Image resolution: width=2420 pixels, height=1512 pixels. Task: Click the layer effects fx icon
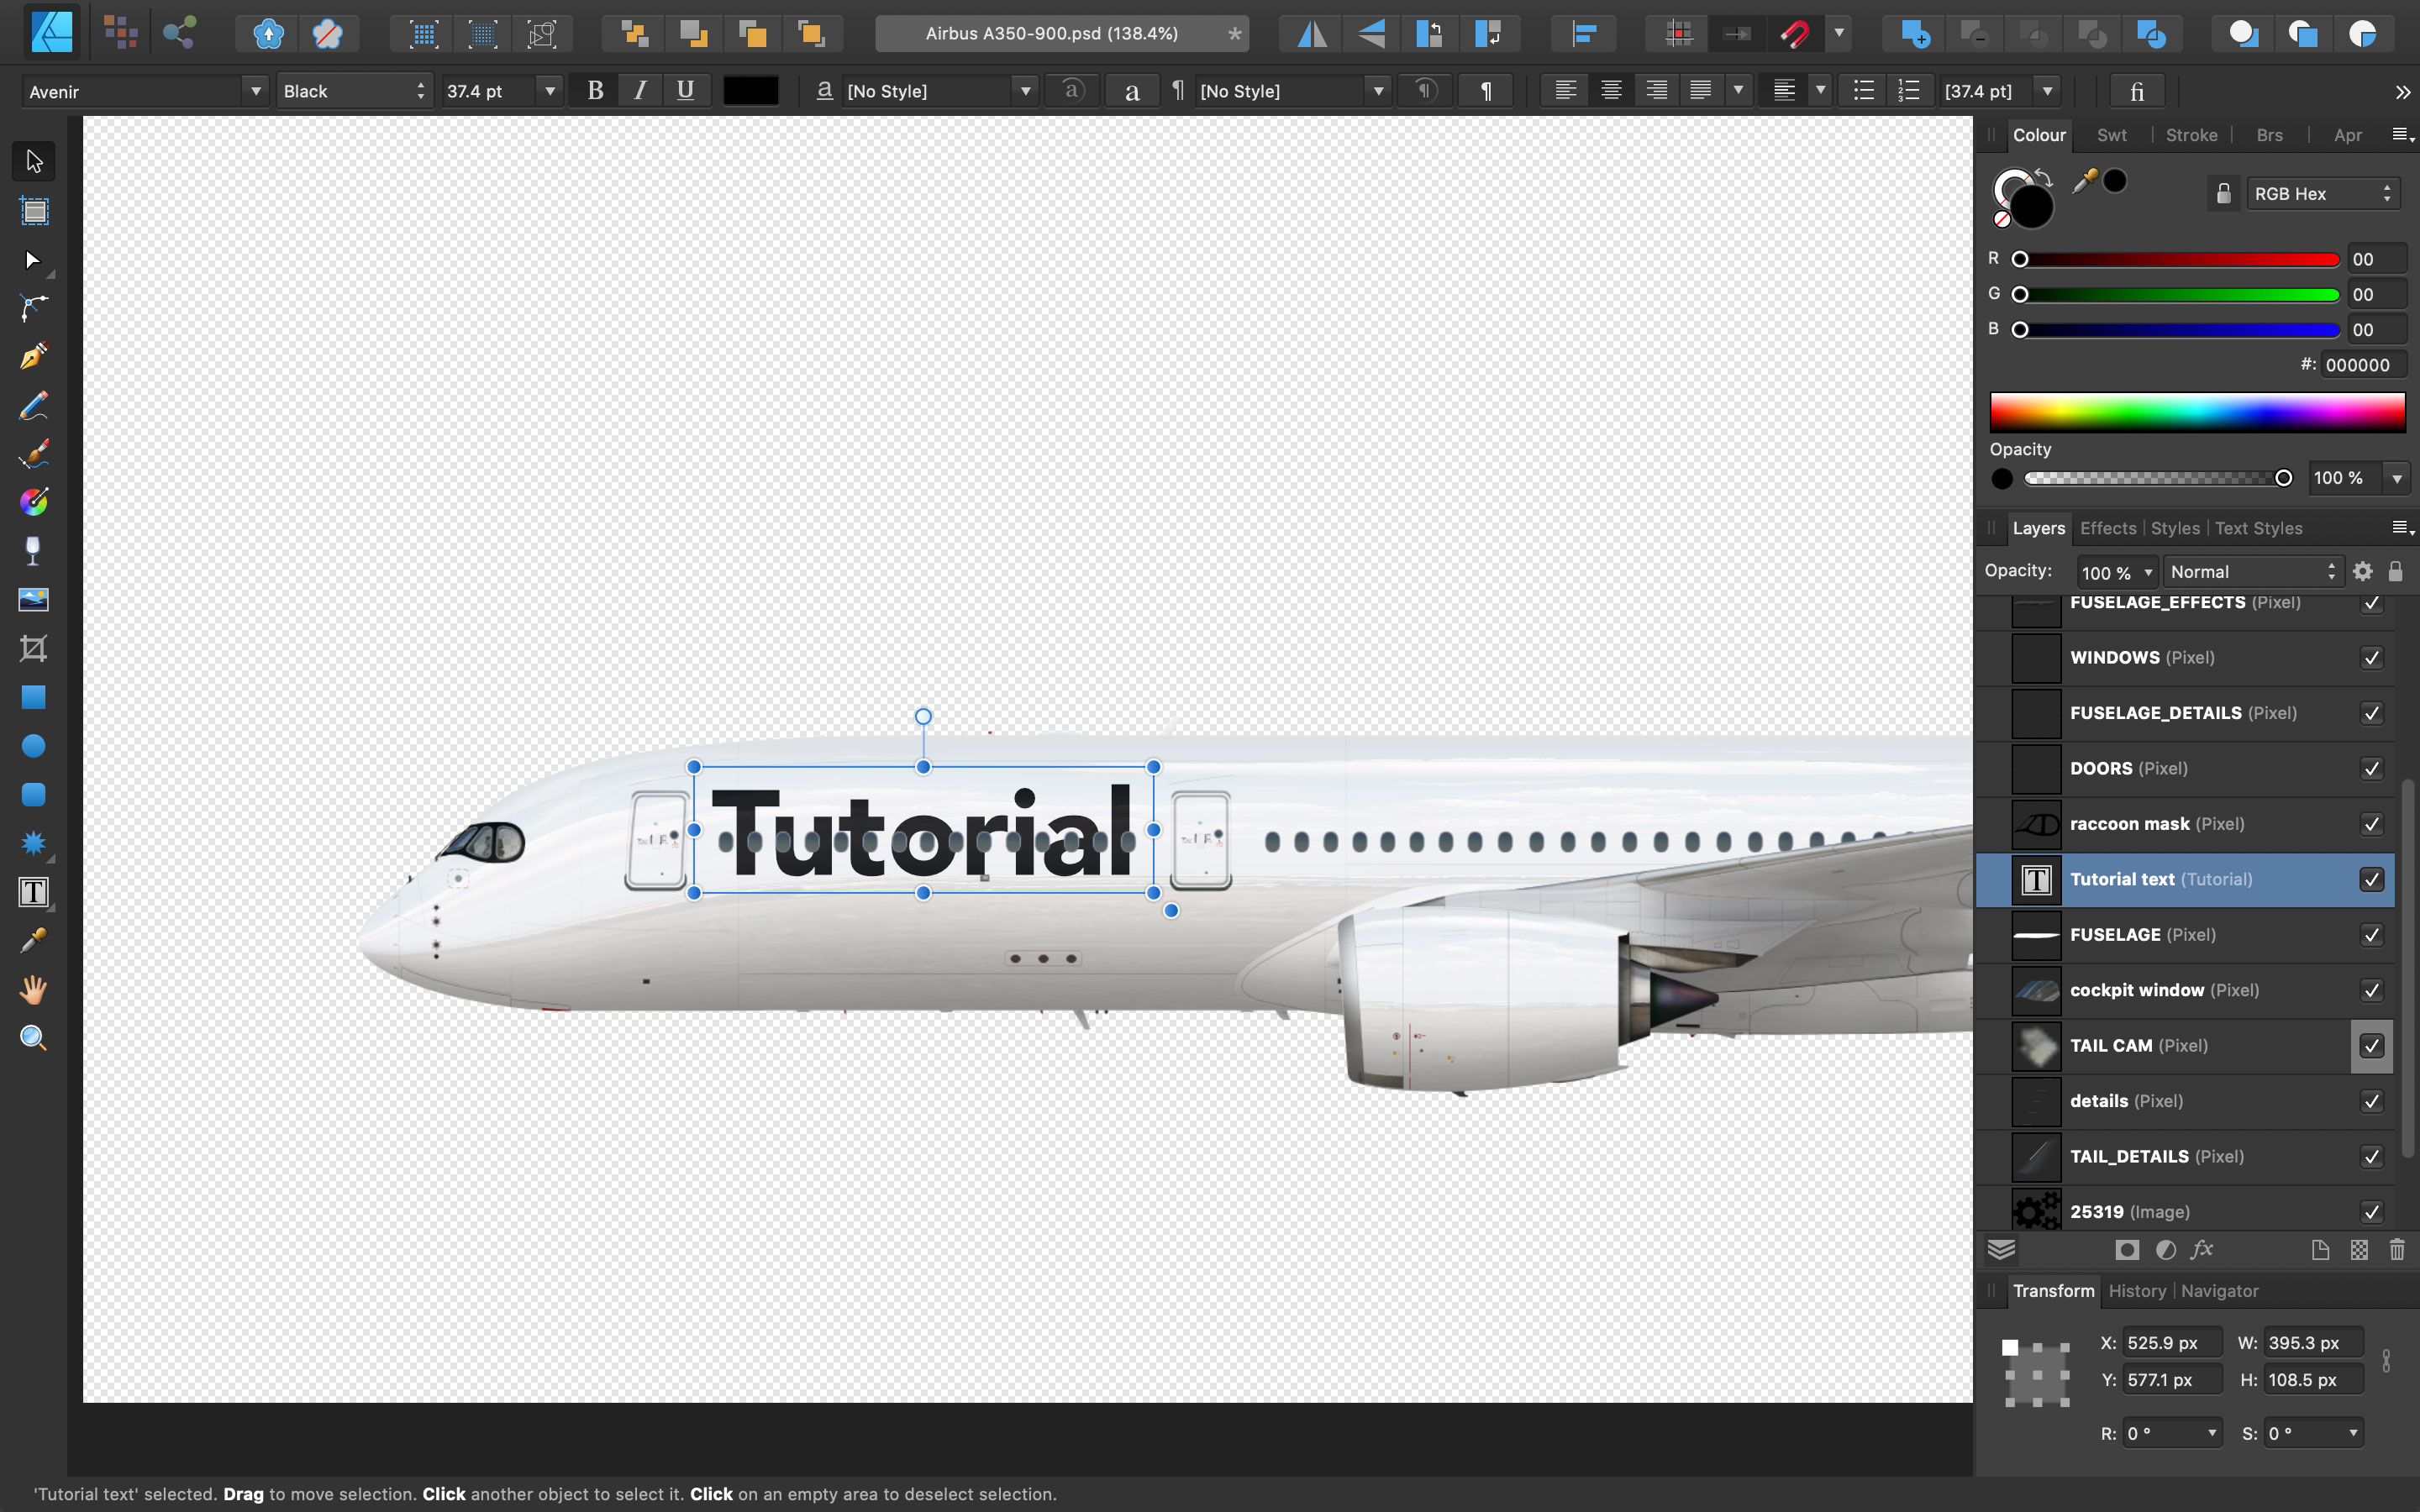pyautogui.click(x=2201, y=1250)
